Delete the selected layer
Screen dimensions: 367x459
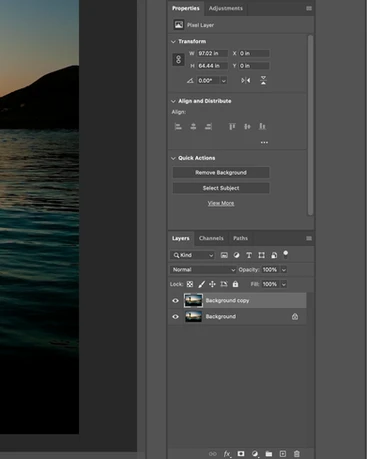coord(297,454)
